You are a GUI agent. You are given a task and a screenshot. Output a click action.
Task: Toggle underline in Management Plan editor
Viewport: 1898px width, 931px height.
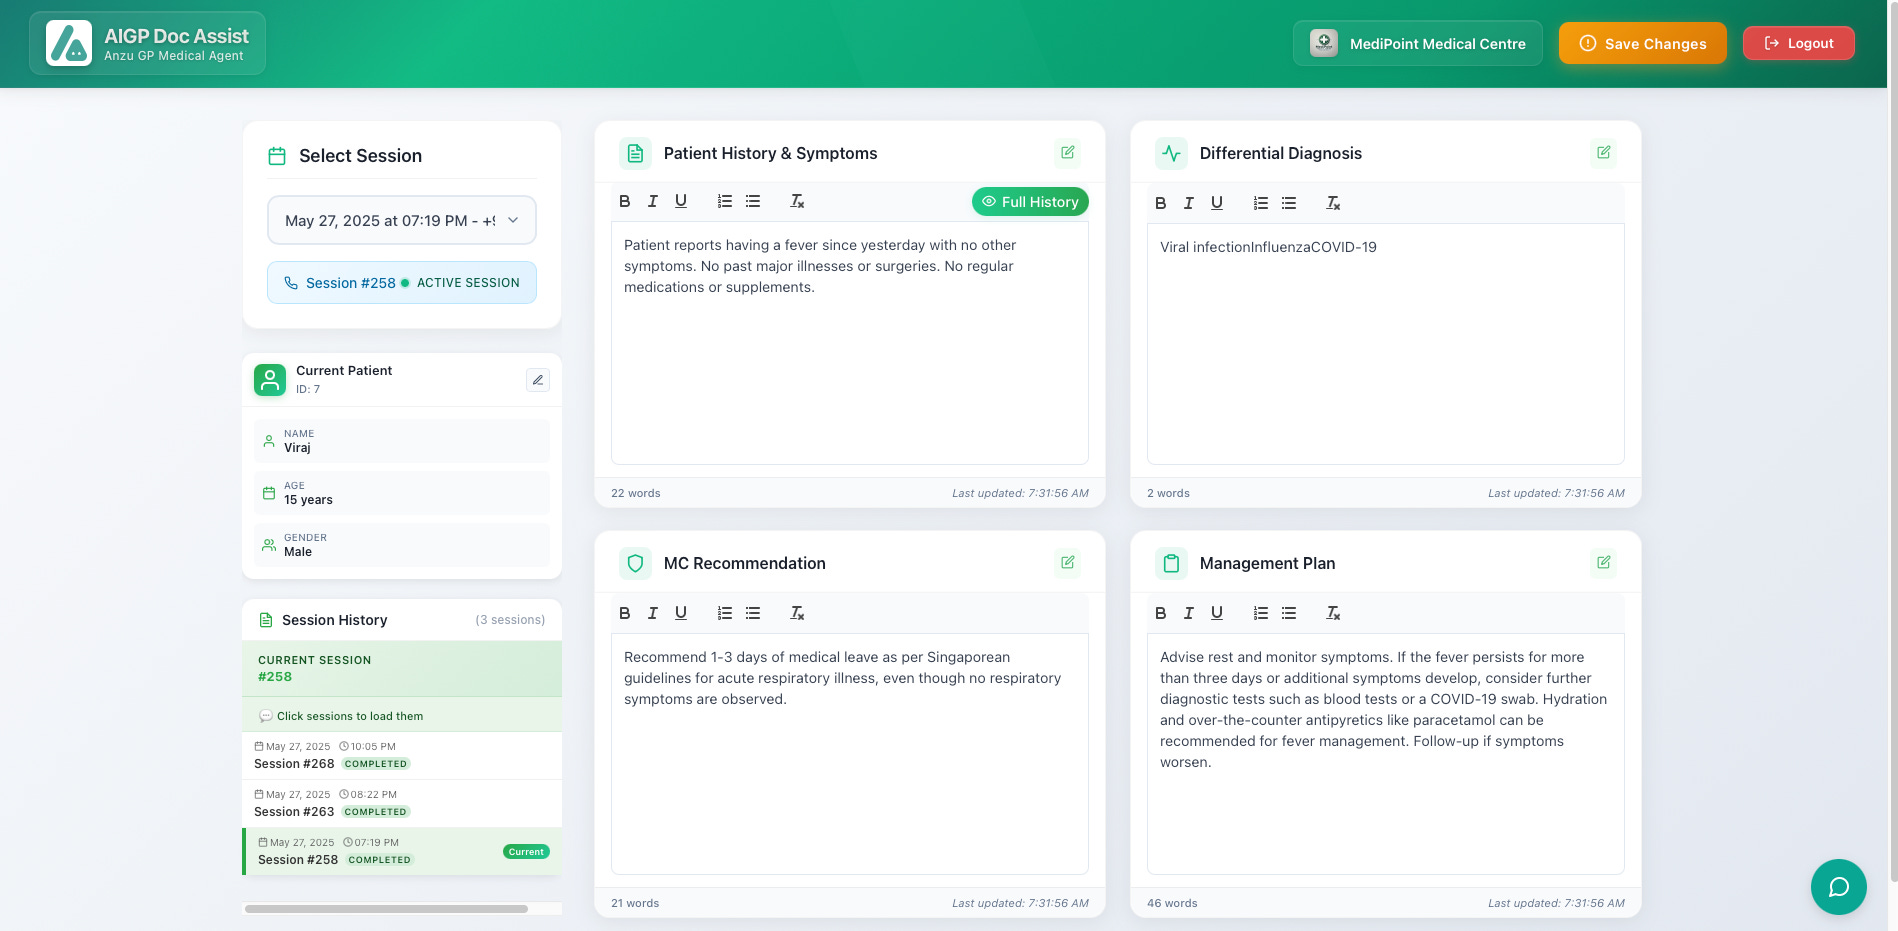tap(1217, 613)
